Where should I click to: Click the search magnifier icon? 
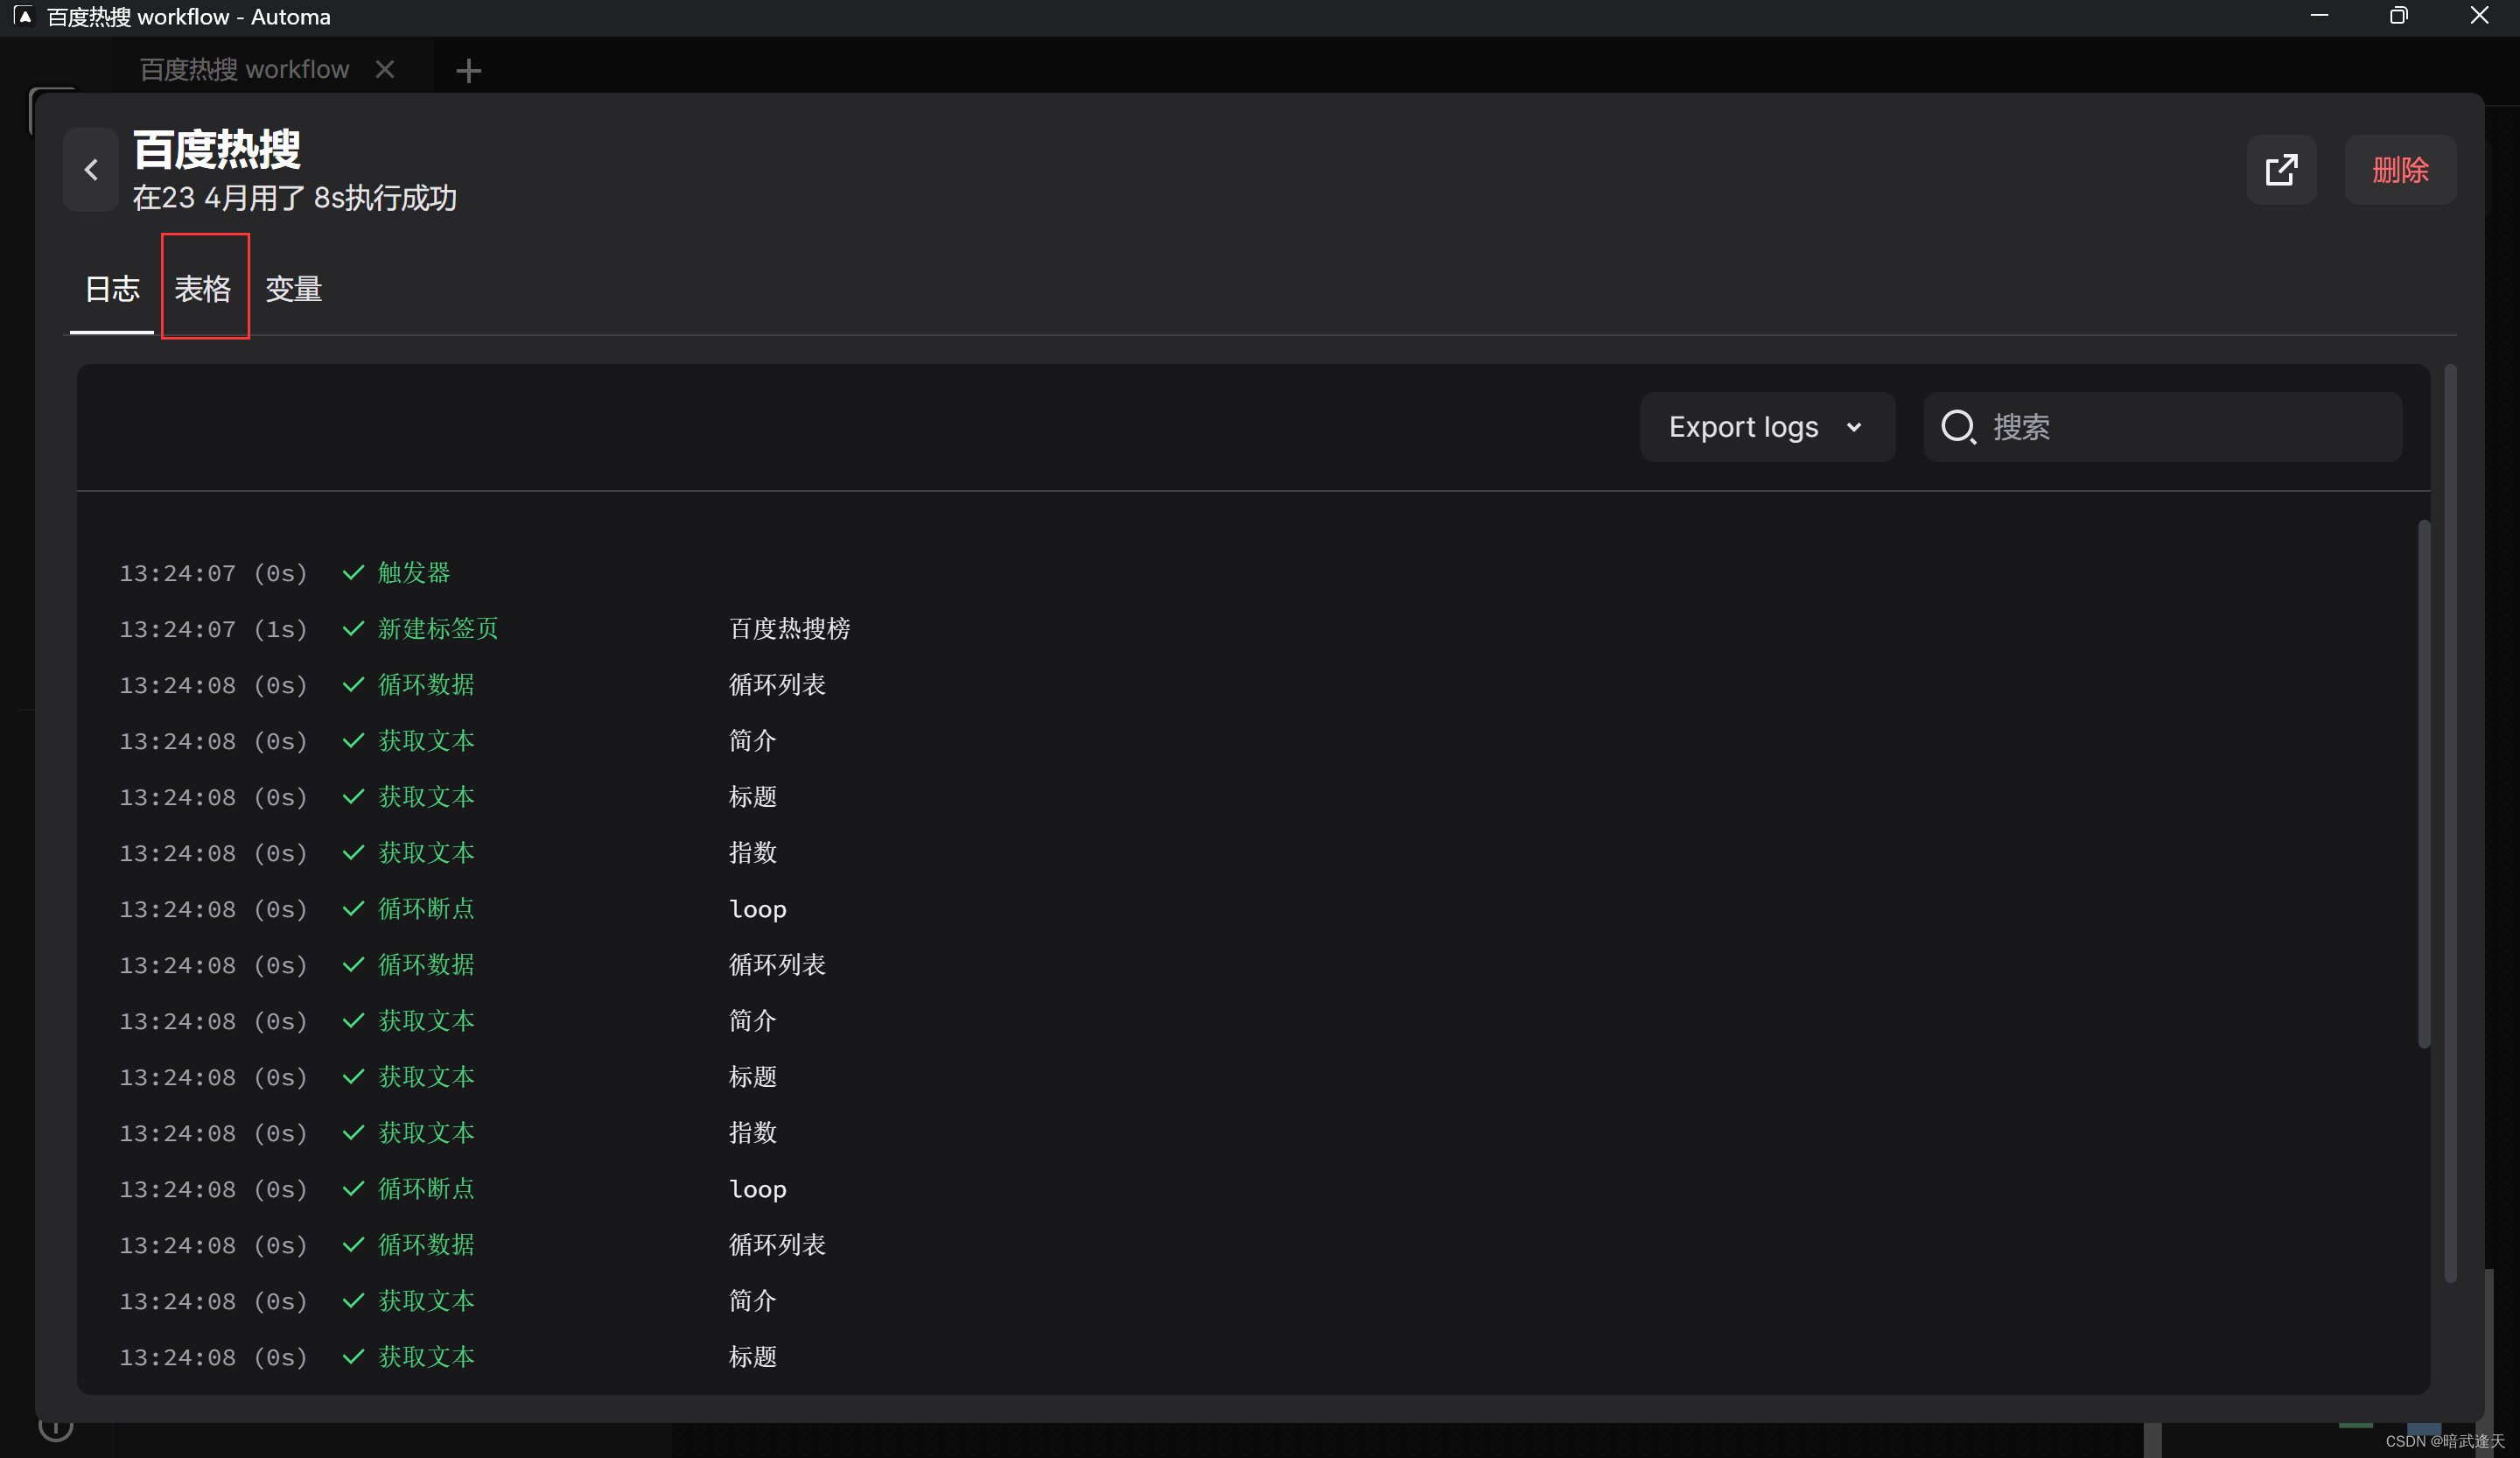1958,427
